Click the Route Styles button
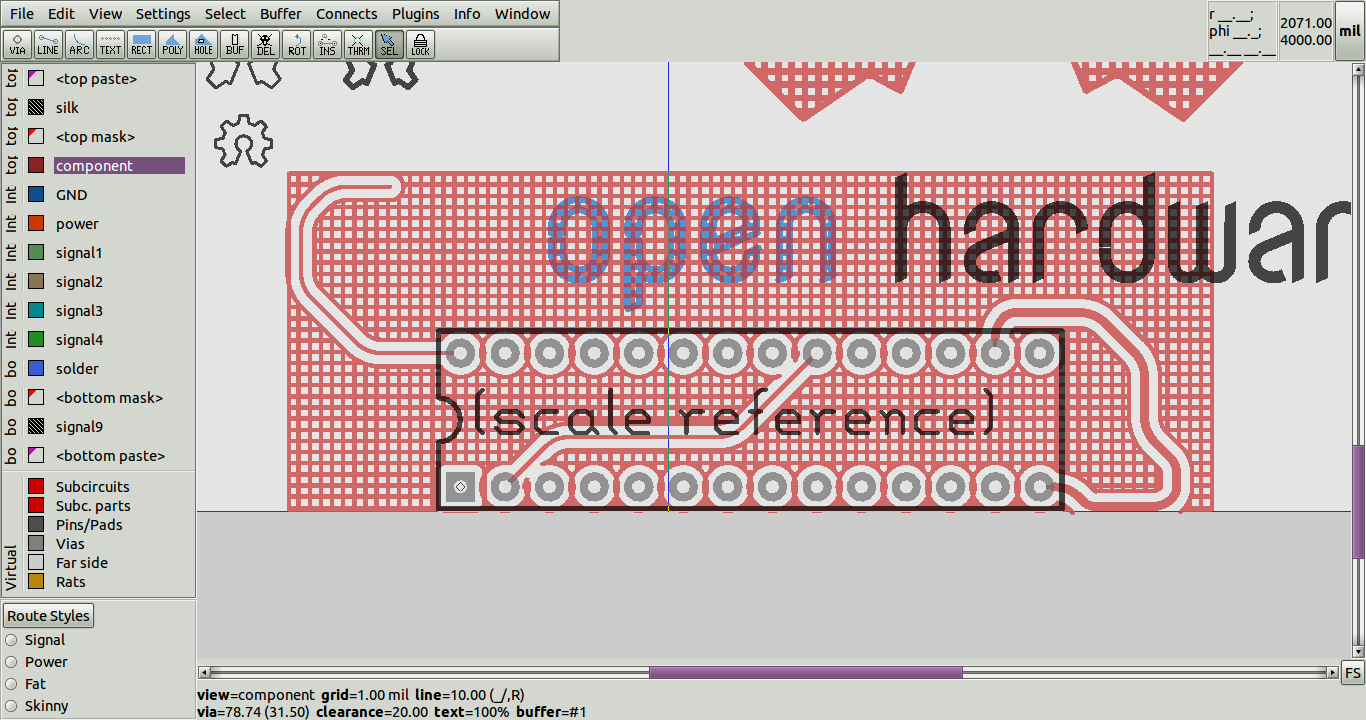 (48, 615)
